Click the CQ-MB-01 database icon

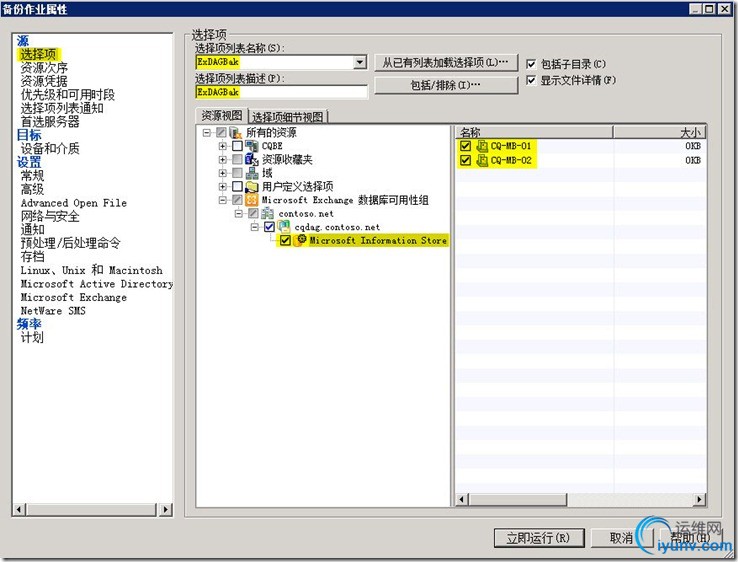pyautogui.click(x=482, y=146)
